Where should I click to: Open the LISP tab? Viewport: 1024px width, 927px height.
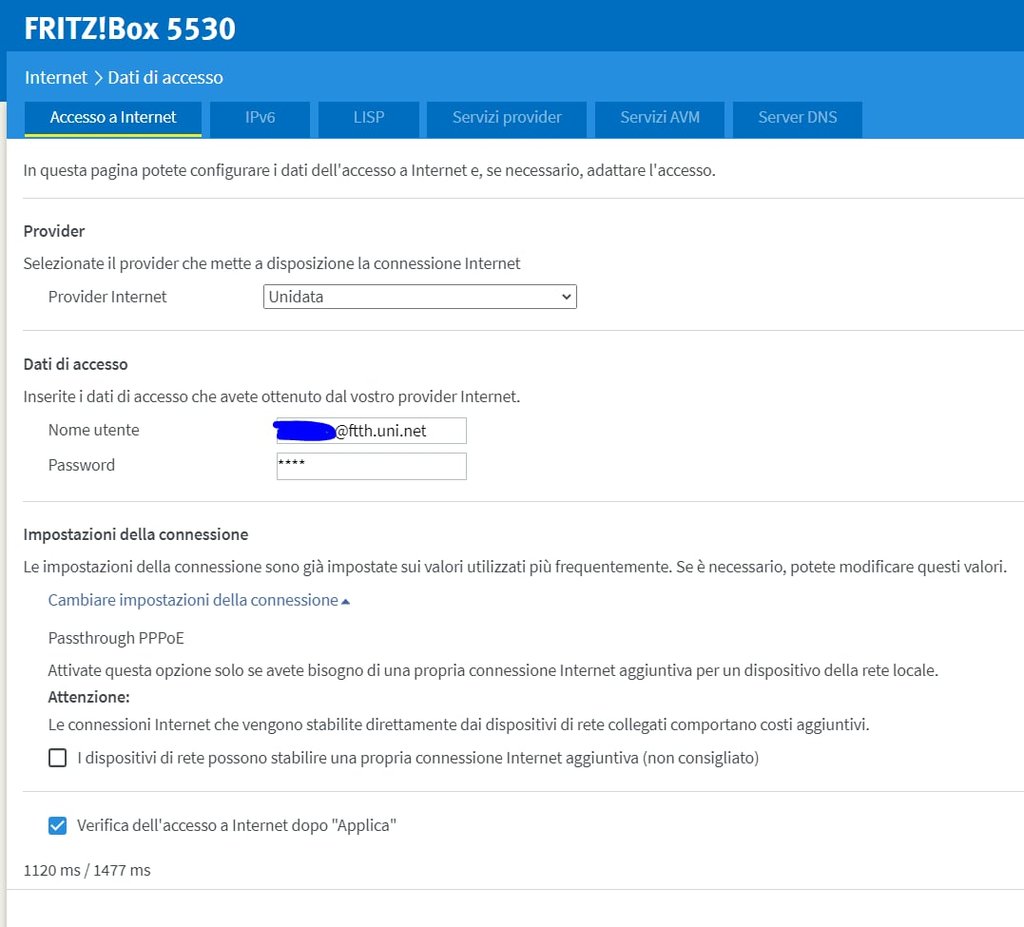click(368, 118)
